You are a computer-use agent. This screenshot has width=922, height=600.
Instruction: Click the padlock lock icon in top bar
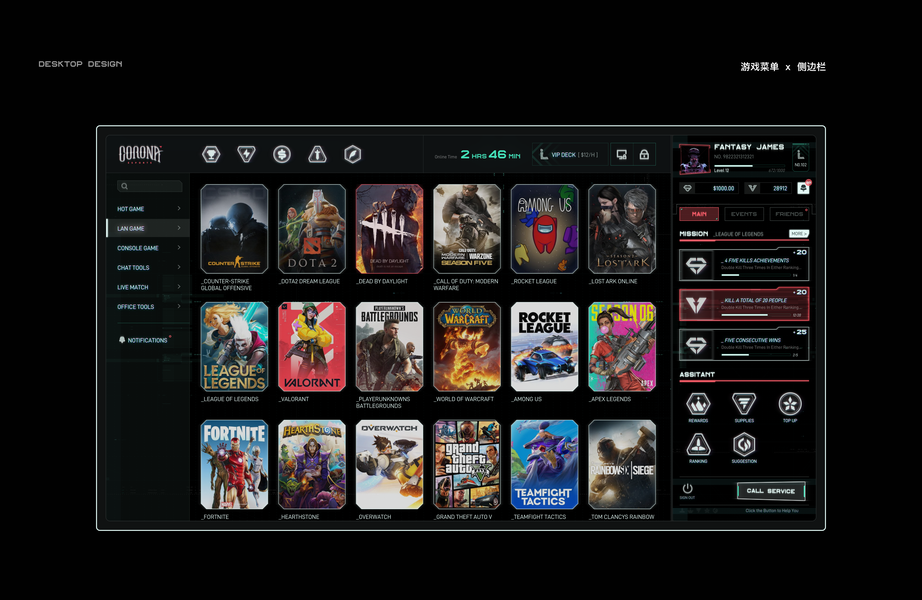[644, 155]
